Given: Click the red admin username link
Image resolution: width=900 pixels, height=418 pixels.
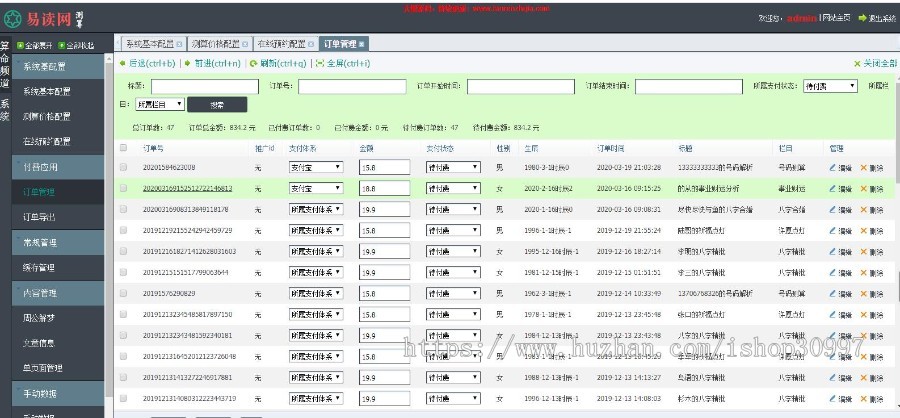Looking at the screenshot, I should click(801, 18).
